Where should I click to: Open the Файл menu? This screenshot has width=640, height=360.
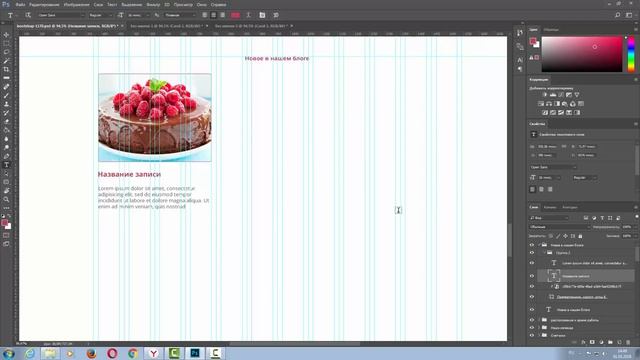click(20, 4)
